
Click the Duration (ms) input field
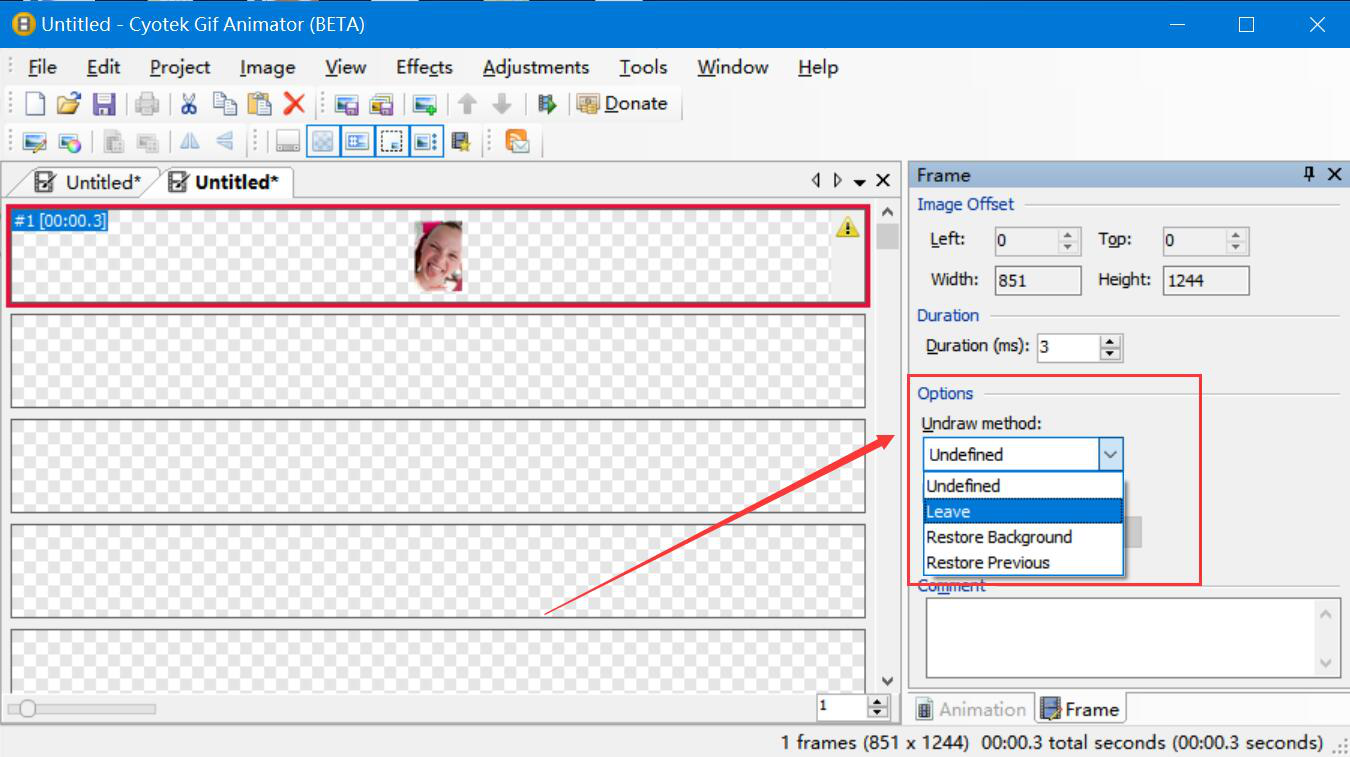click(x=1069, y=347)
